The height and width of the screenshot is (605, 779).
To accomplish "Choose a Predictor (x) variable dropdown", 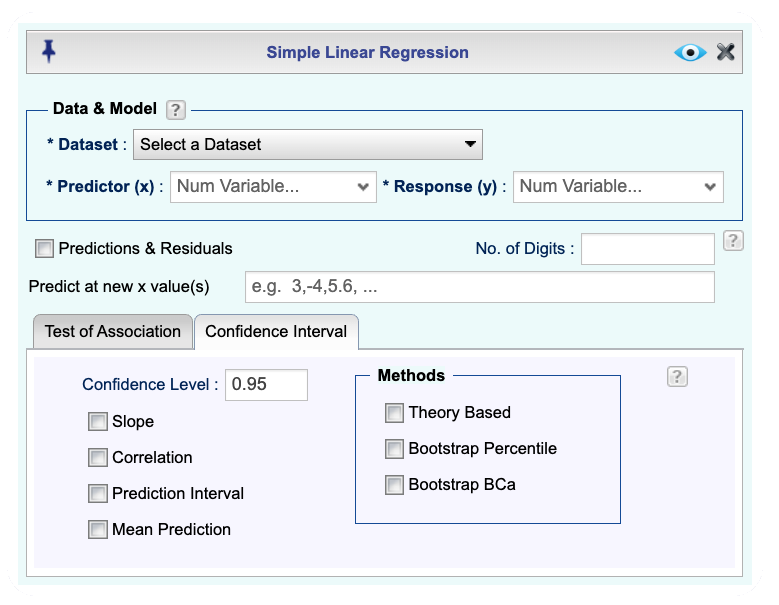I will click(x=273, y=187).
